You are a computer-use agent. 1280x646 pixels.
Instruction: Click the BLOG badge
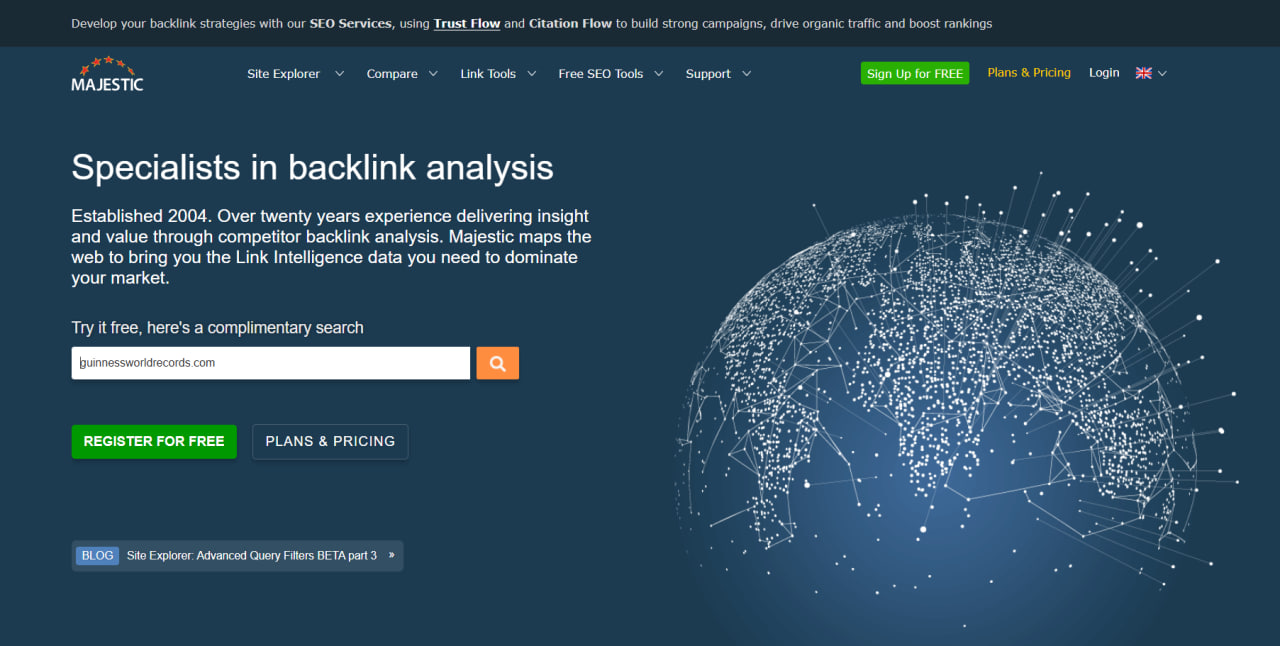click(x=97, y=556)
